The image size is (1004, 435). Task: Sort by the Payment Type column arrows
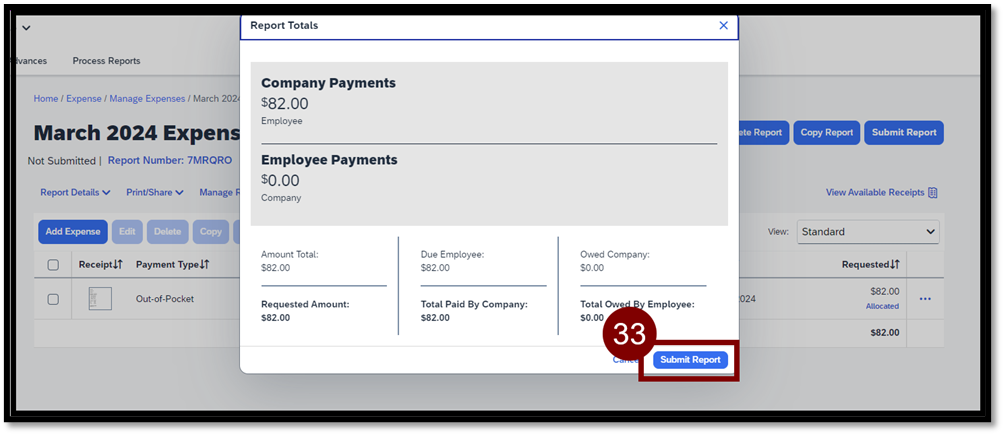click(x=205, y=265)
